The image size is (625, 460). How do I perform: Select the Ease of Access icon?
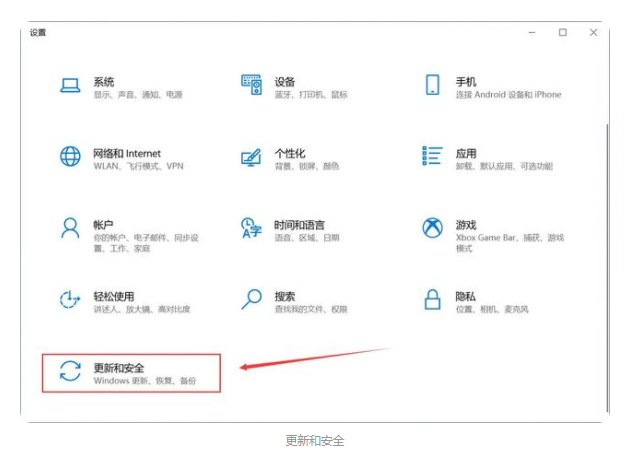point(70,300)
